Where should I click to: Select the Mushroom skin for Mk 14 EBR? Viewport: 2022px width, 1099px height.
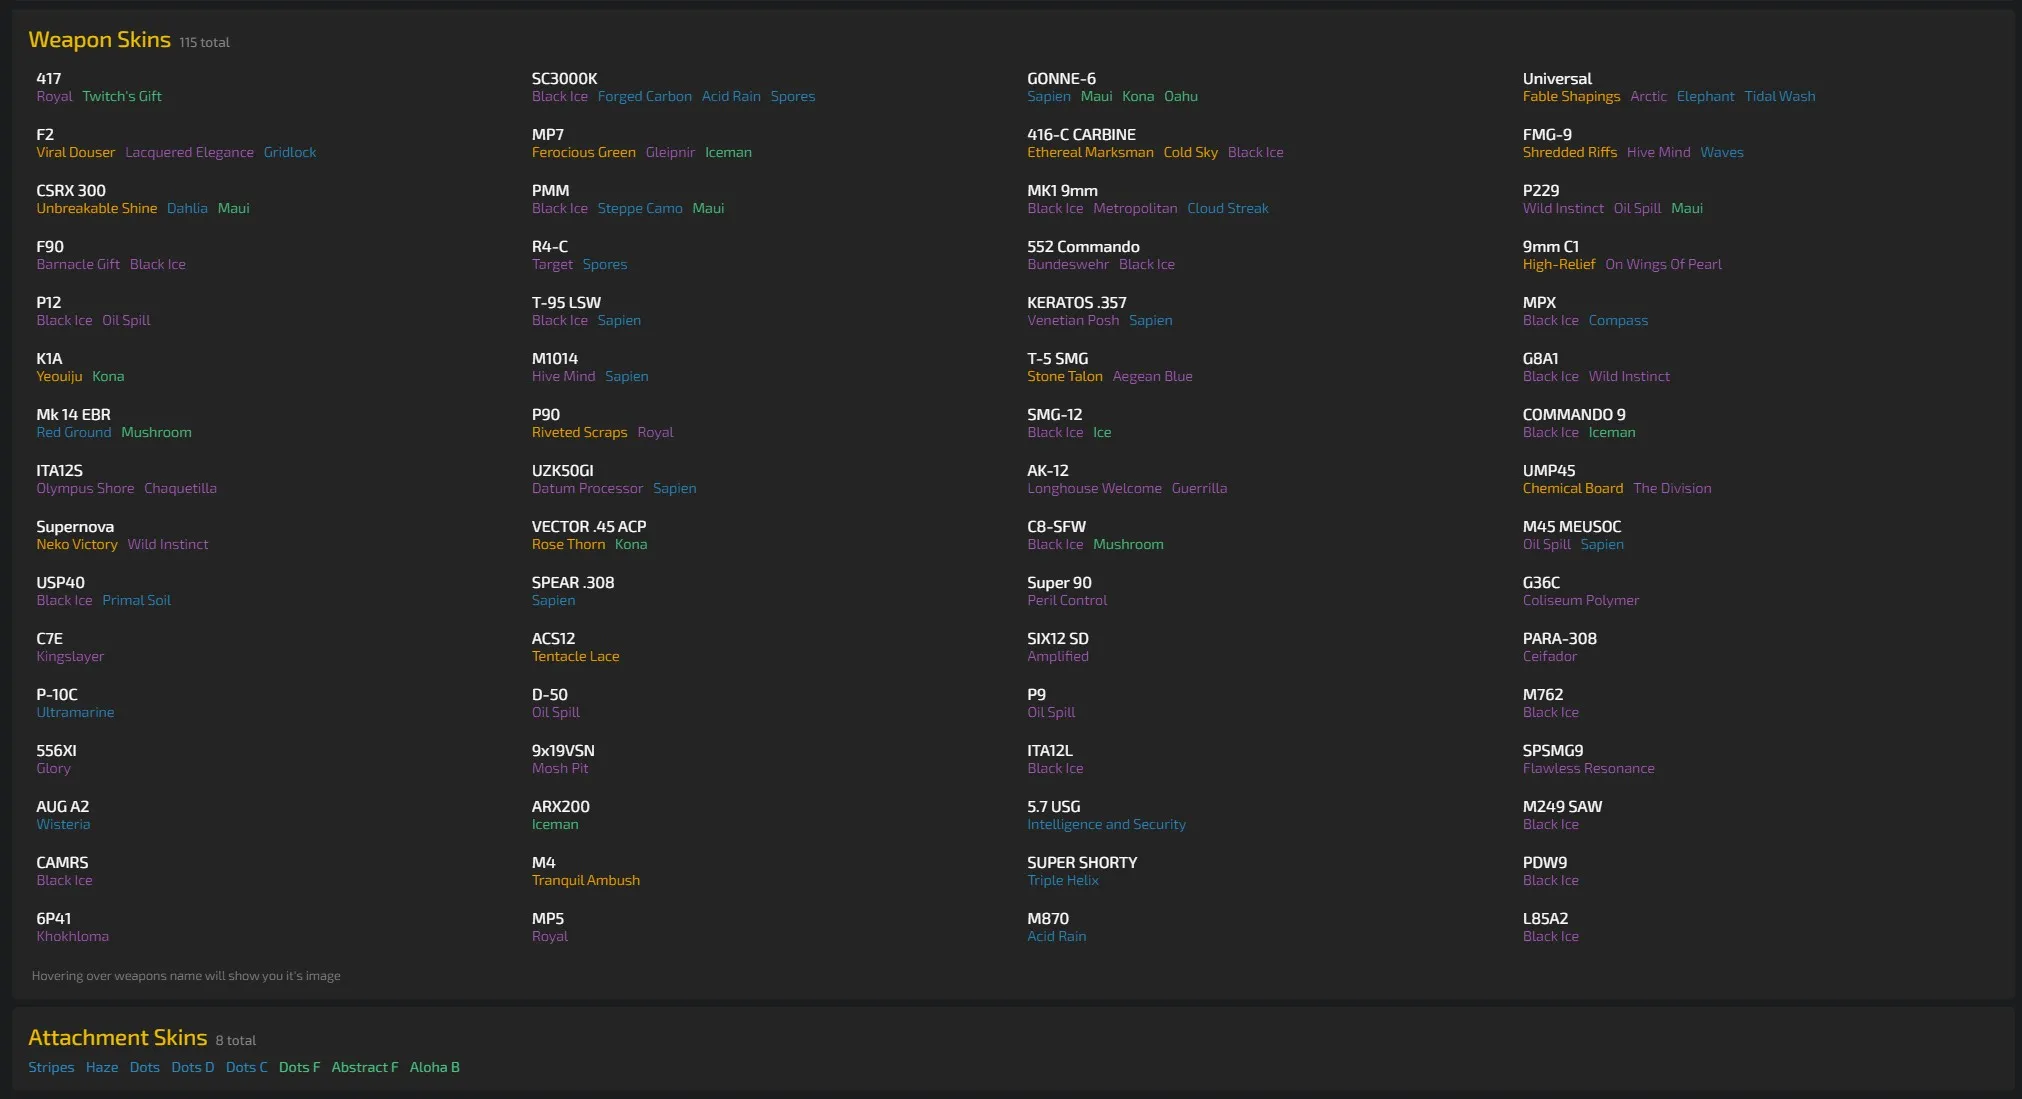pos(156,432)
